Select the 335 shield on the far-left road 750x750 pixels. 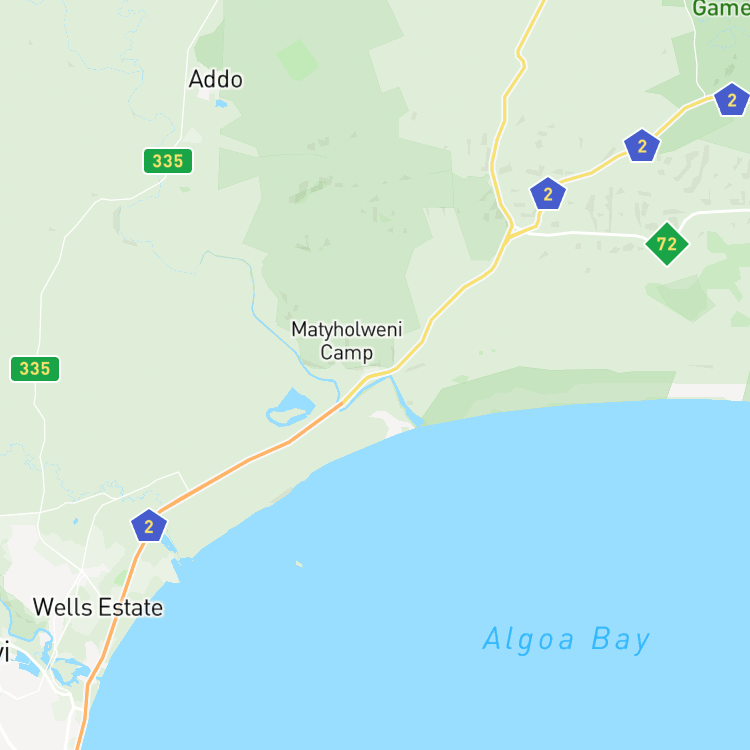click(x=35, y=369)
